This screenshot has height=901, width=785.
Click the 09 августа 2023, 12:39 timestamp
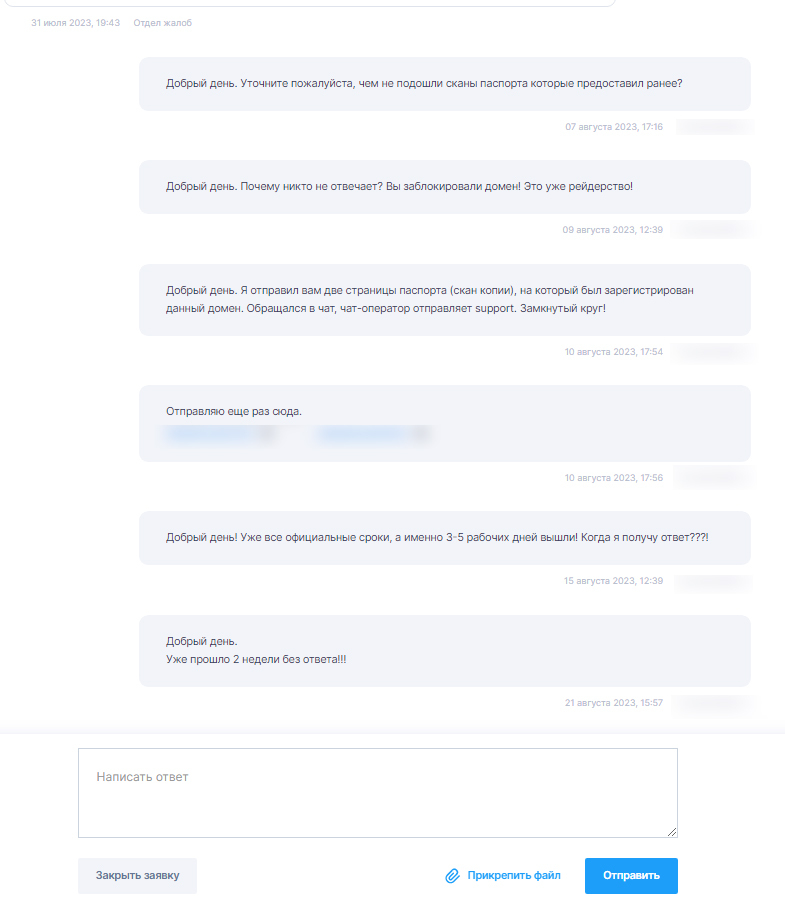point(613,230)
